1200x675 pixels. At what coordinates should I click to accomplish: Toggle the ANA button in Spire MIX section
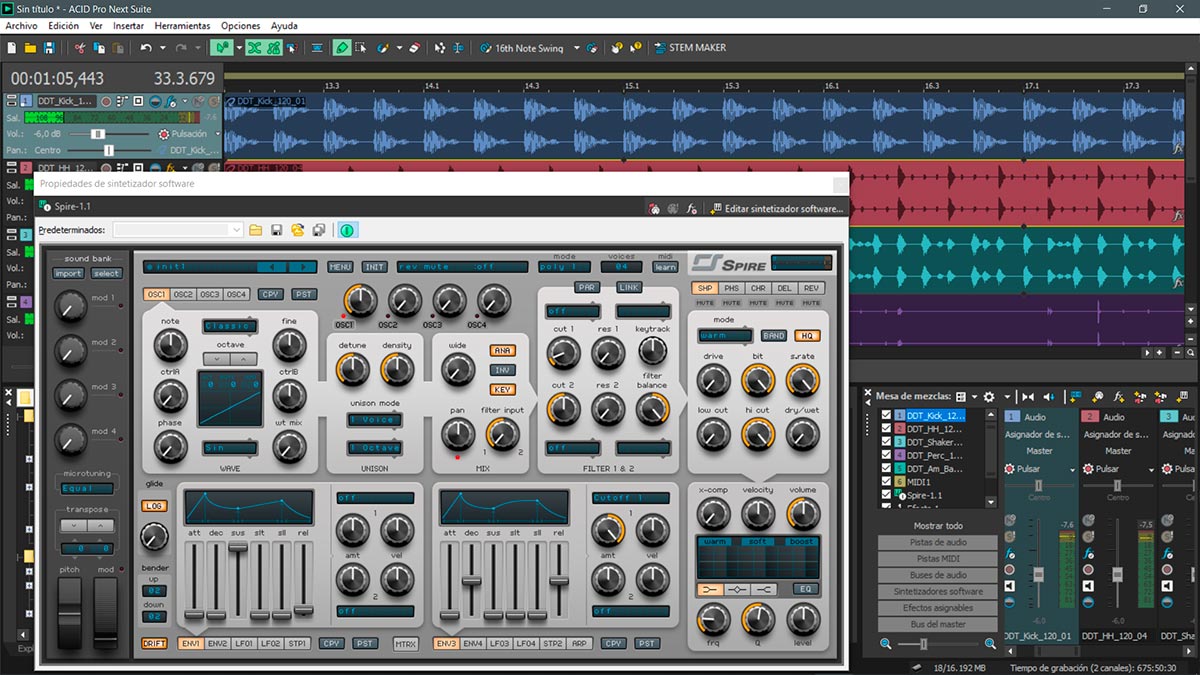[x=502, y=350]
